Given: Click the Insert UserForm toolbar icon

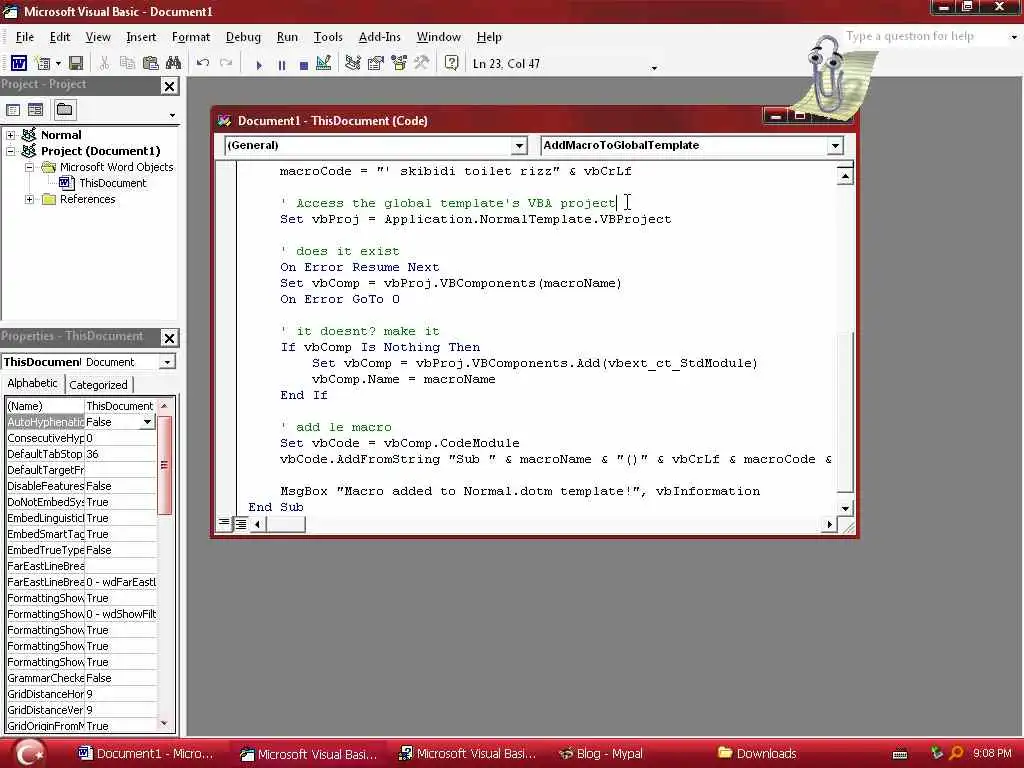Looking at the screenshot, I should coord(43,63).
